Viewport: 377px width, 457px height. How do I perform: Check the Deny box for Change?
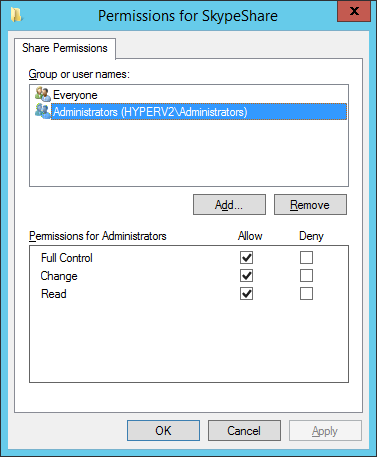click(306, 276)
